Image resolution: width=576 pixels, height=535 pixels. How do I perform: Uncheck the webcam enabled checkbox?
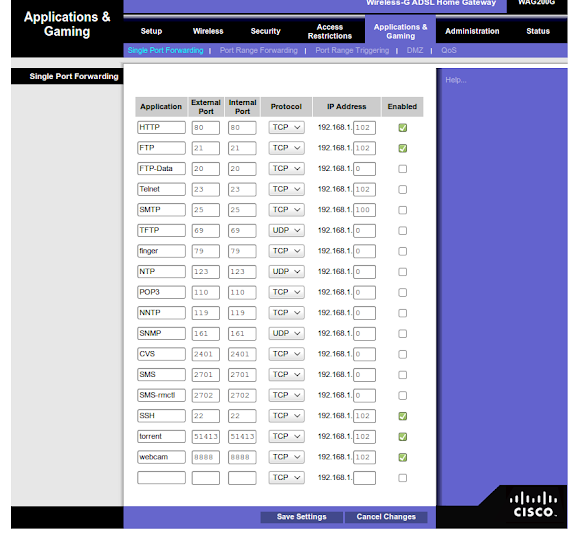[x=403, y=457]
